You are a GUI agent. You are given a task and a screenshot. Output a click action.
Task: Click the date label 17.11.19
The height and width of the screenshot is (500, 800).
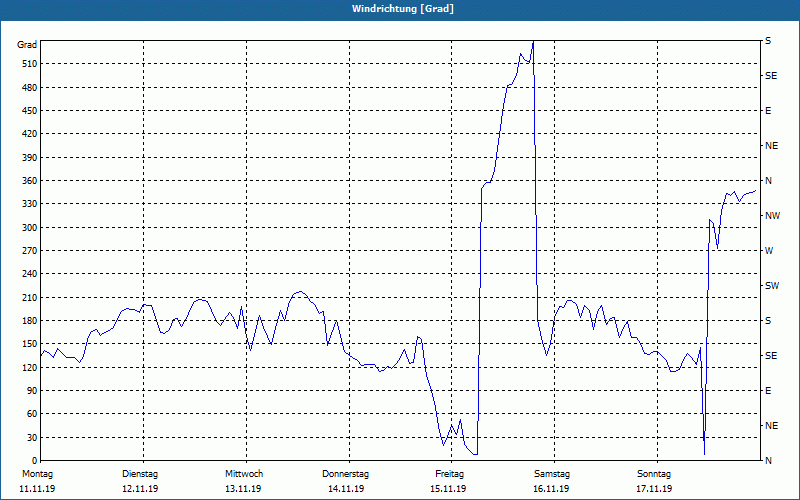coord(654,489)
